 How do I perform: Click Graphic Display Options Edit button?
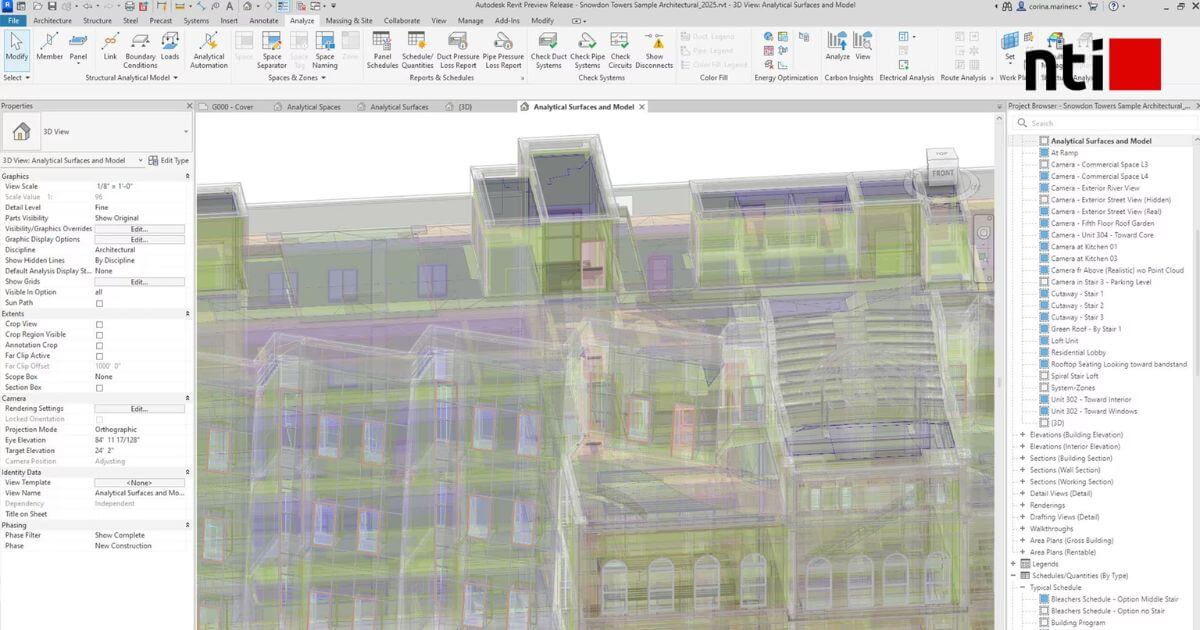pos(139,240)
